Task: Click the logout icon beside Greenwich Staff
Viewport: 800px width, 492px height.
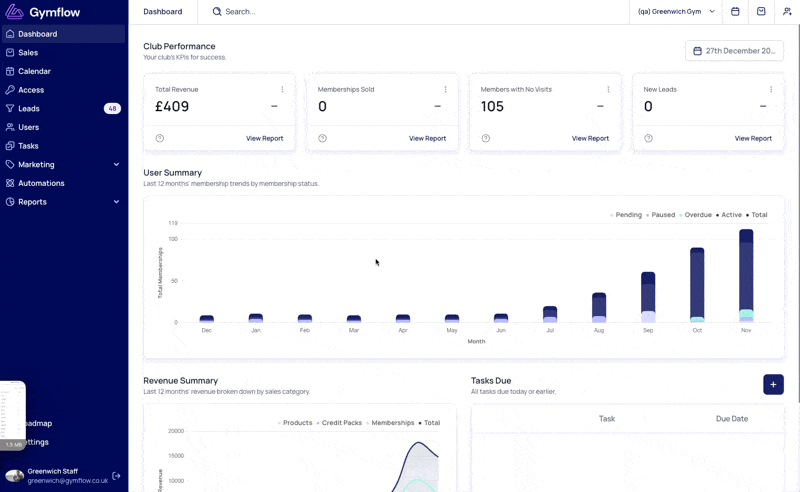Action: pyautogui.click(x=116, y=476)
